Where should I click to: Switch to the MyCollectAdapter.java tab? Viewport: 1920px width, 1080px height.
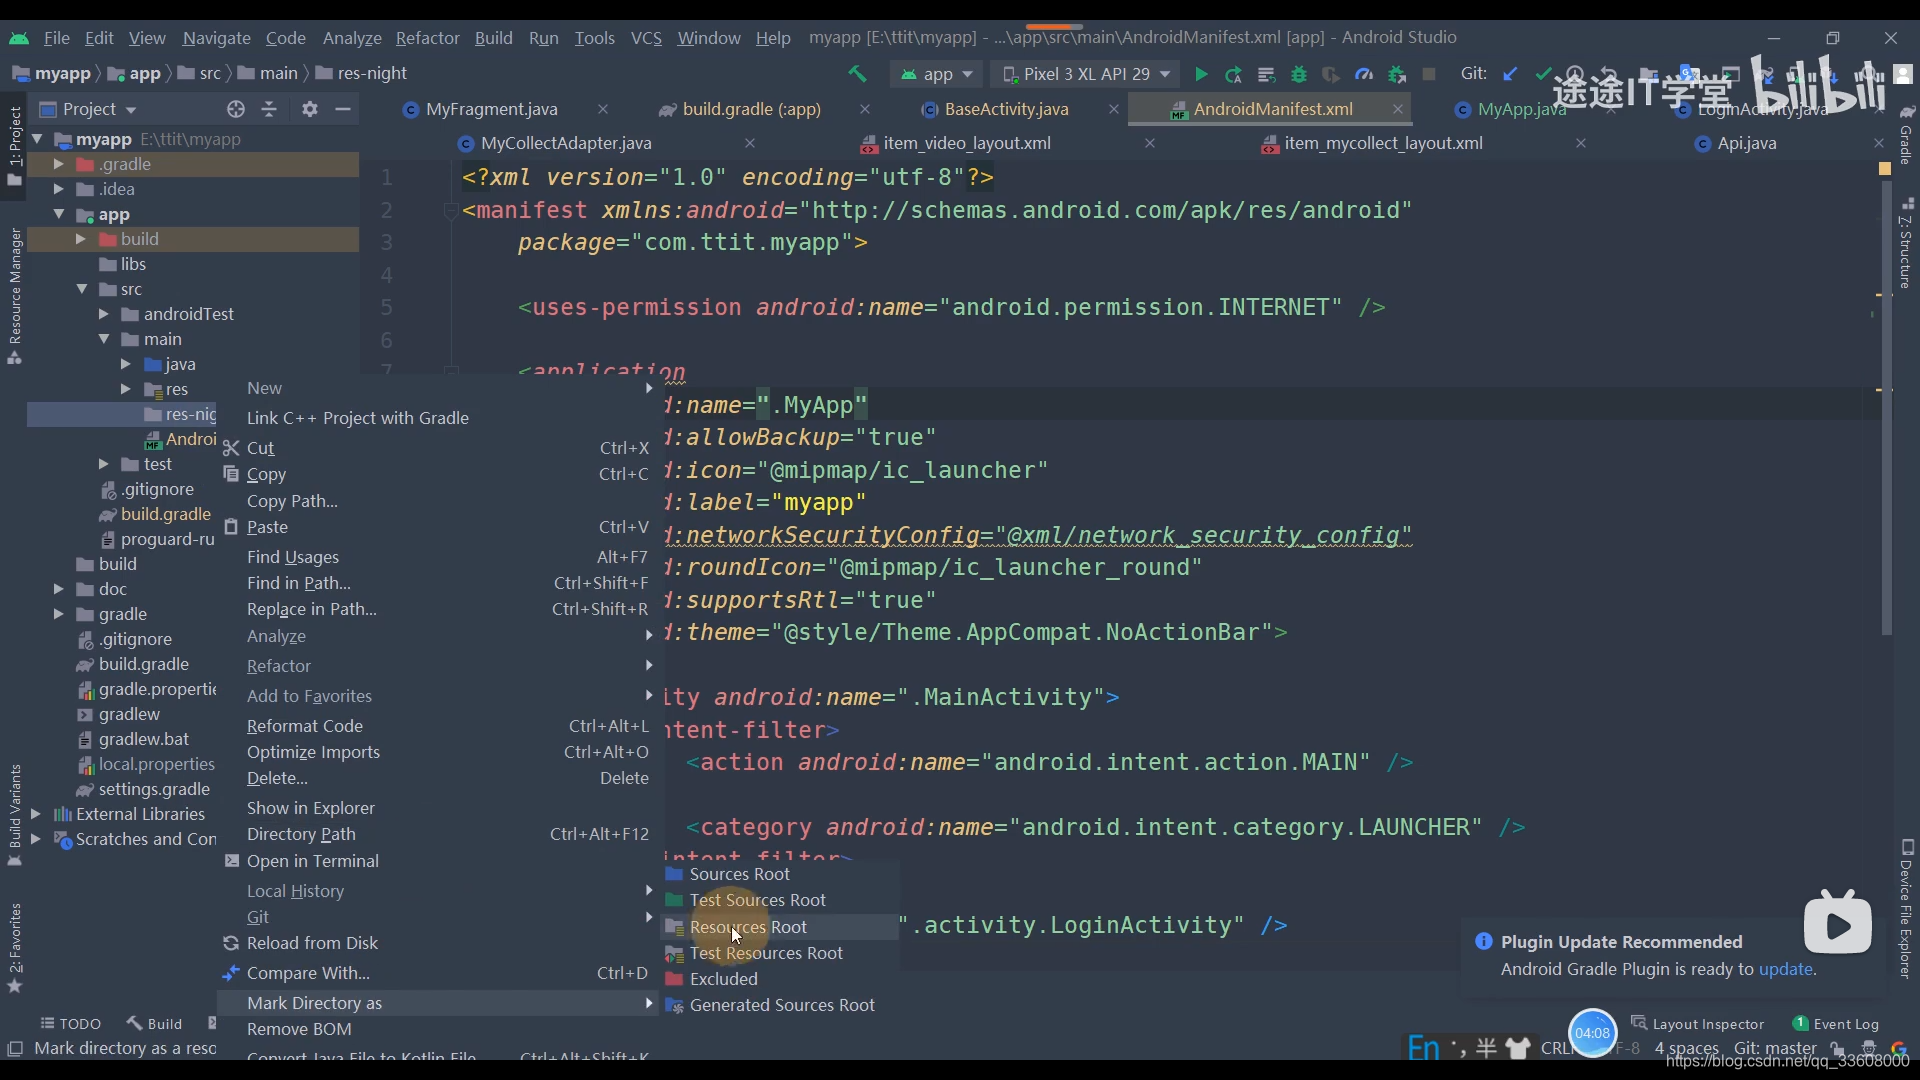[x=566, y=143]
